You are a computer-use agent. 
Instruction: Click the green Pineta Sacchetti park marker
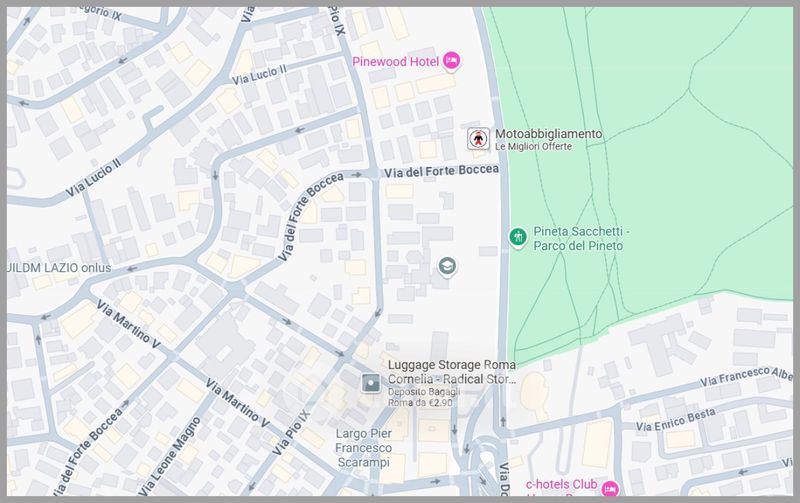point(517,237)
